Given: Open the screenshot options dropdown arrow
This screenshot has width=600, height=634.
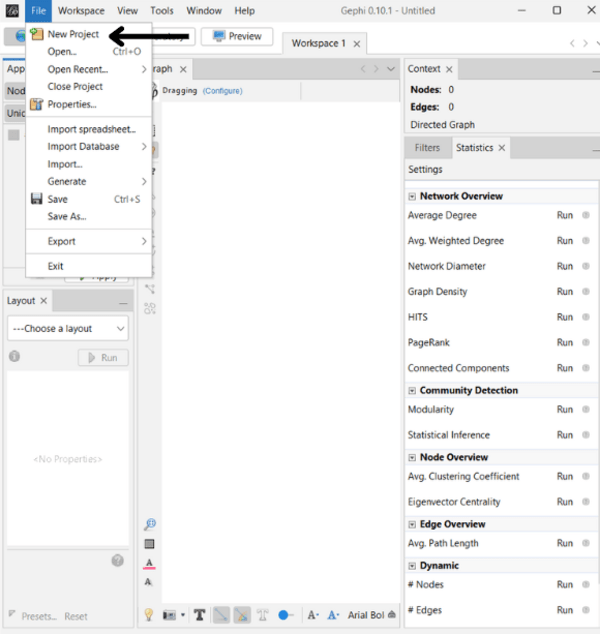Looking at the screenshot, I should pos(183,615).
